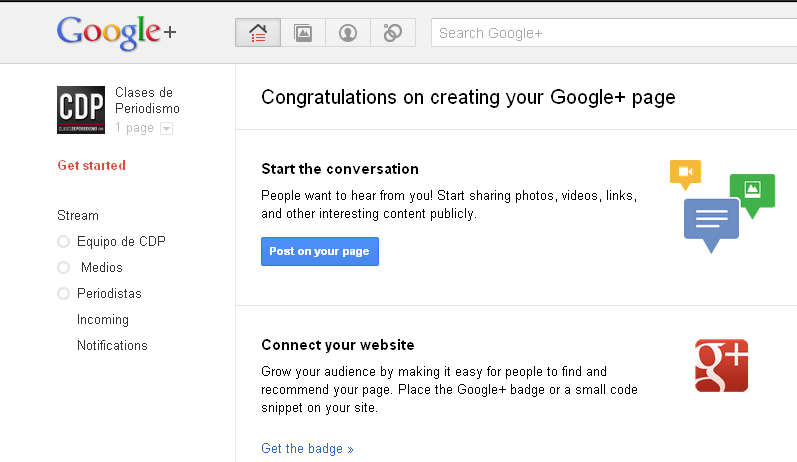Focus the Search Google+ field
The height and width of the screenshot is (462, 797).
(x=614, y=33)
